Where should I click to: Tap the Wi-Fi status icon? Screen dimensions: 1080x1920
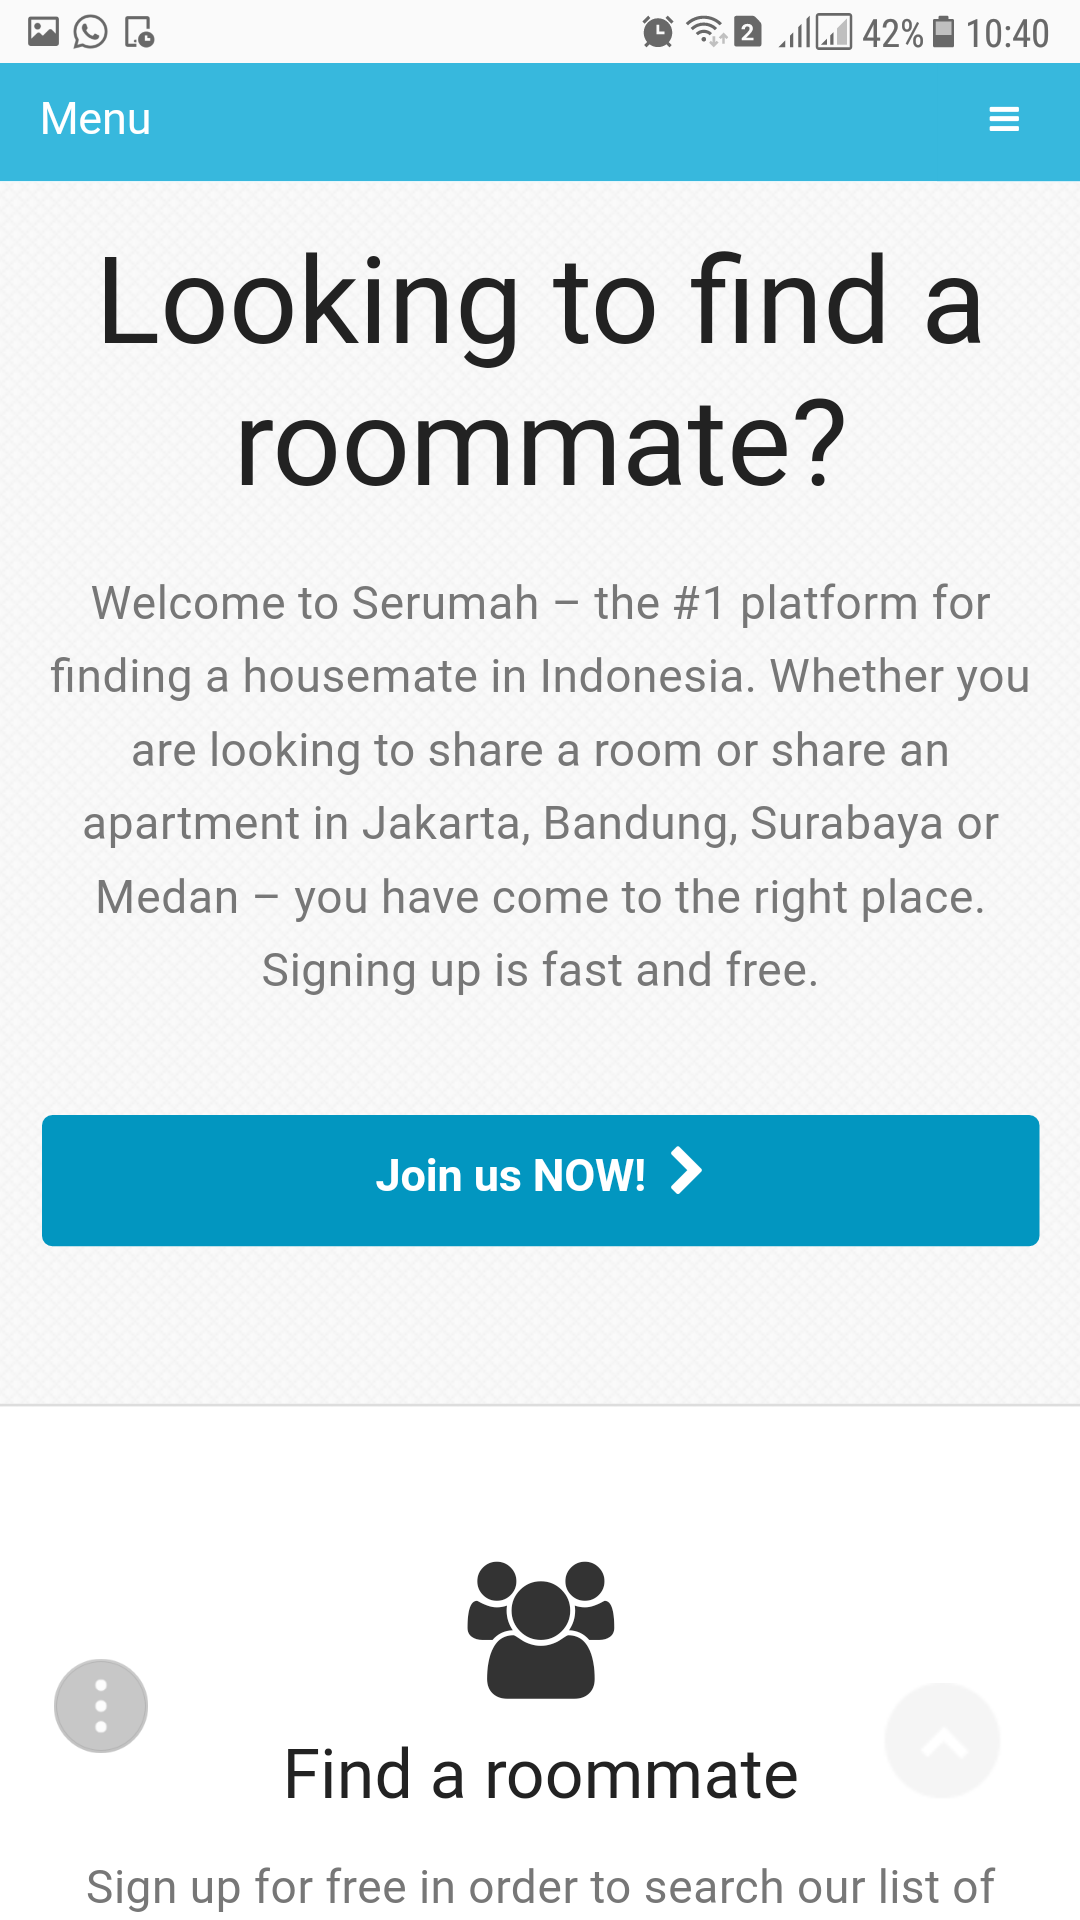click(706, 32)
